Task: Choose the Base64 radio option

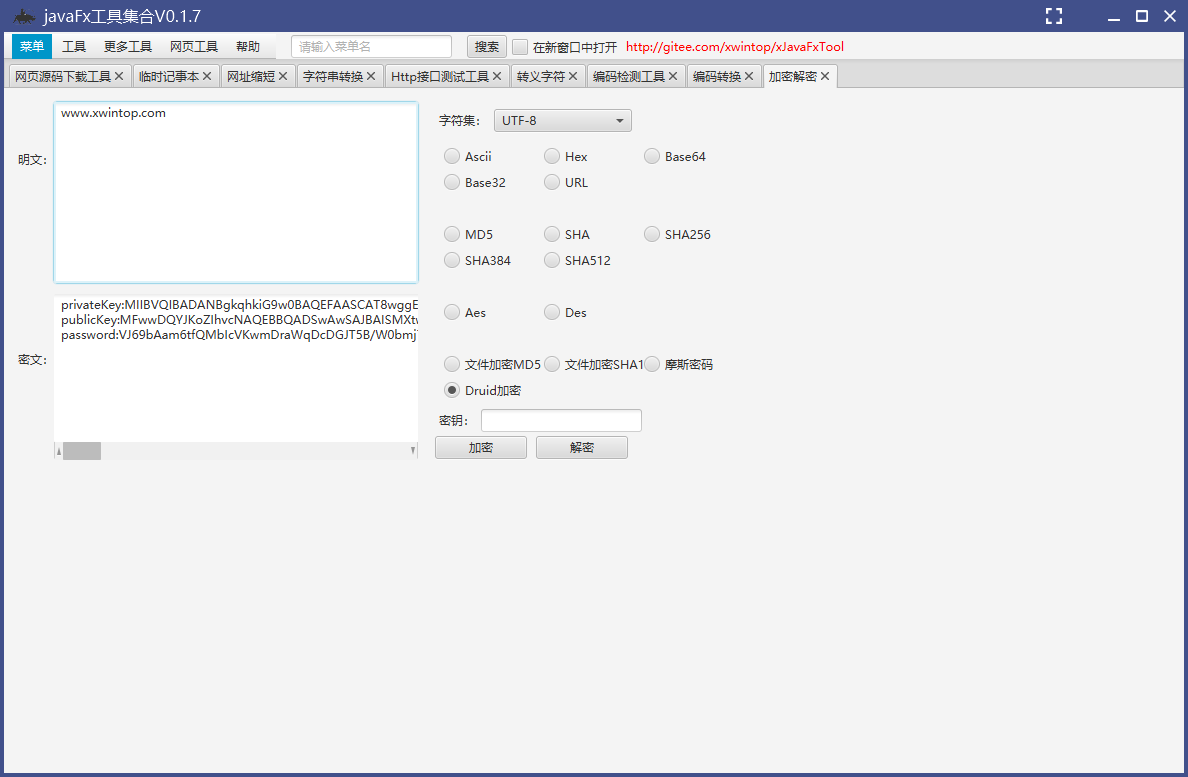Action: (x=652, y=156)
